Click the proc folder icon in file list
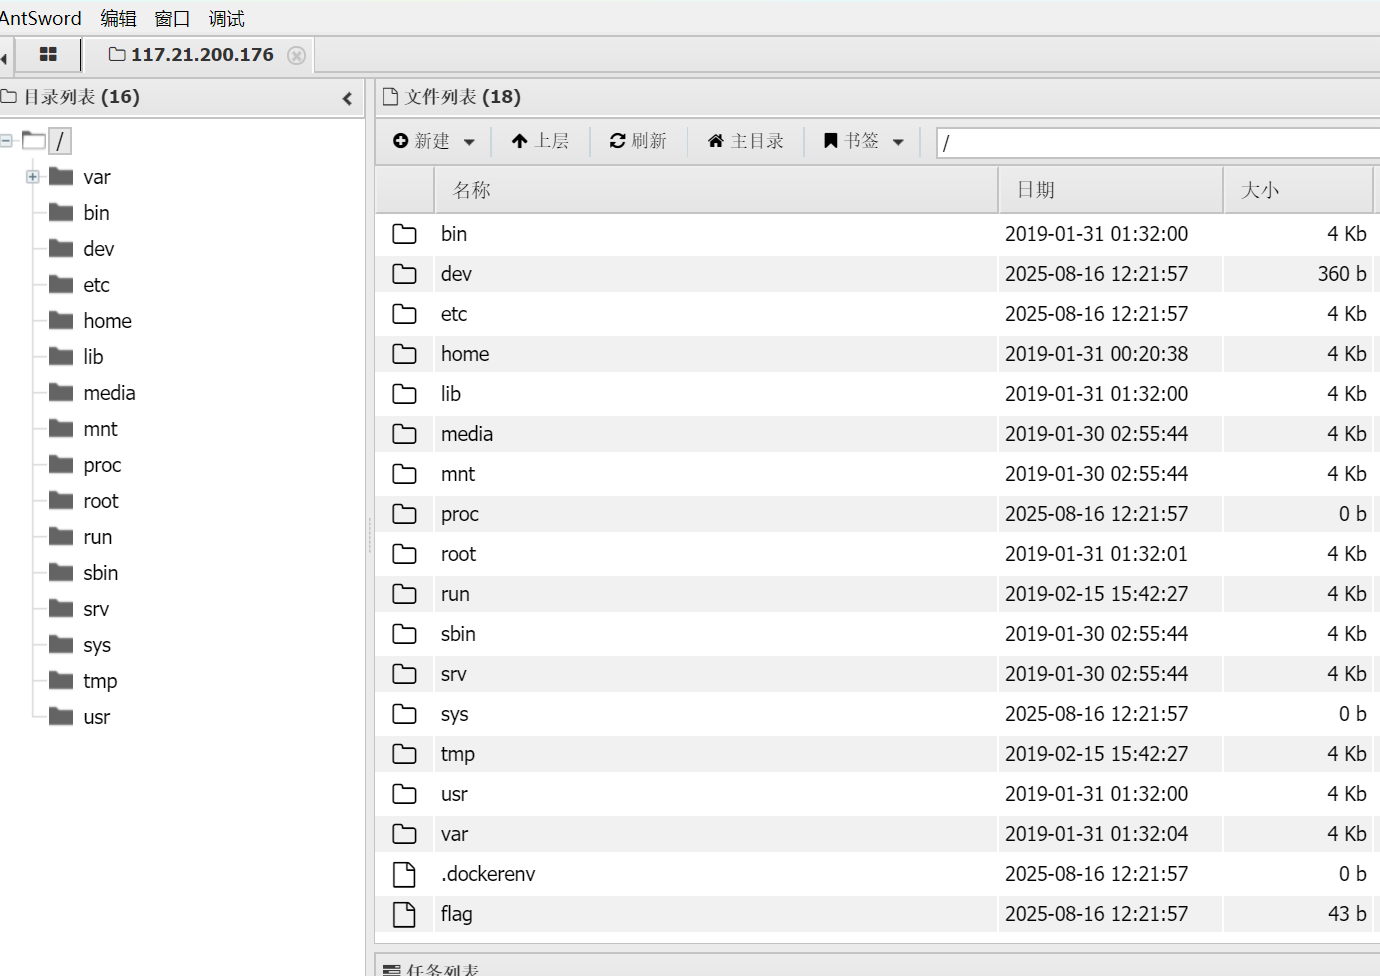Viewport: 1380px width, 976px height. tap(404, 514)
